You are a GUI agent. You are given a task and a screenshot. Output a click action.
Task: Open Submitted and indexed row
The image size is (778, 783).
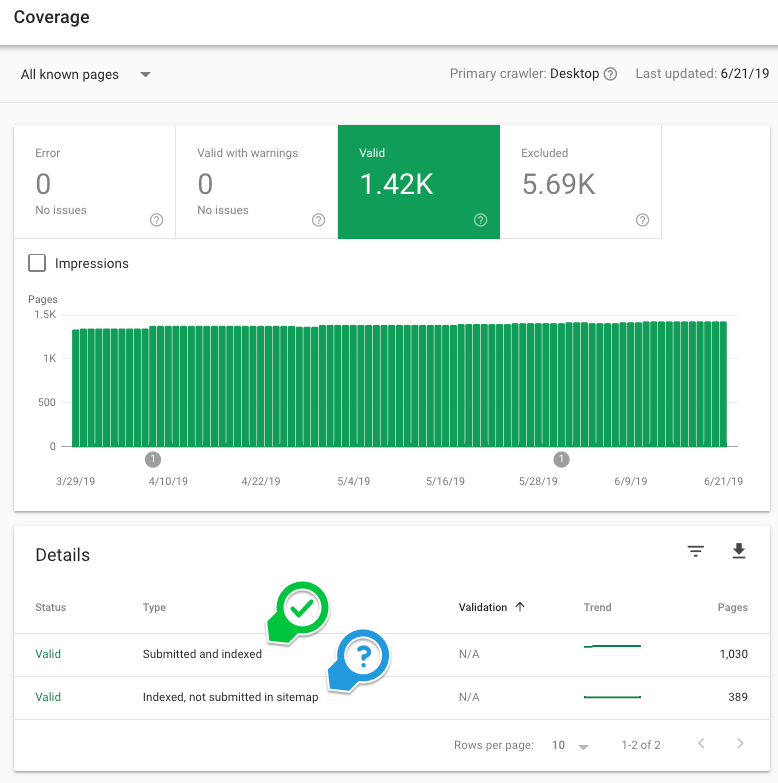click(392, 655)
